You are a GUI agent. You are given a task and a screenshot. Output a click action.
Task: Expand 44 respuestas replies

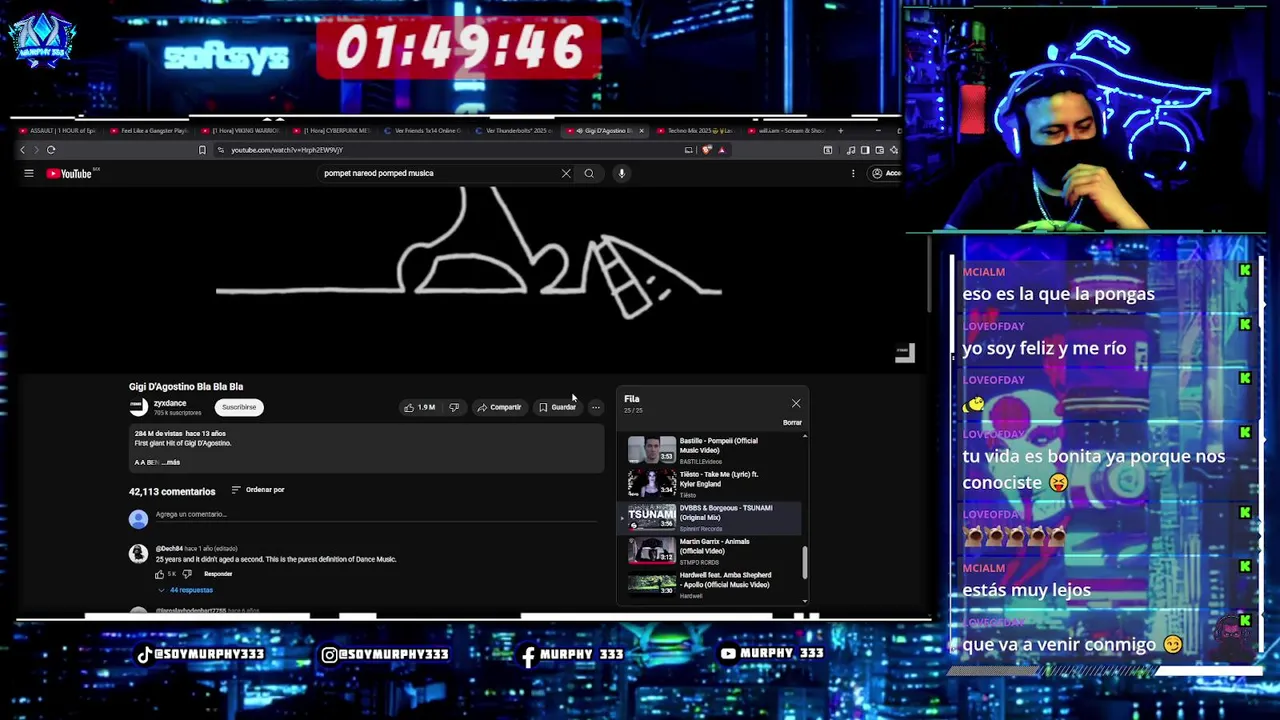(x=185, y=590)
